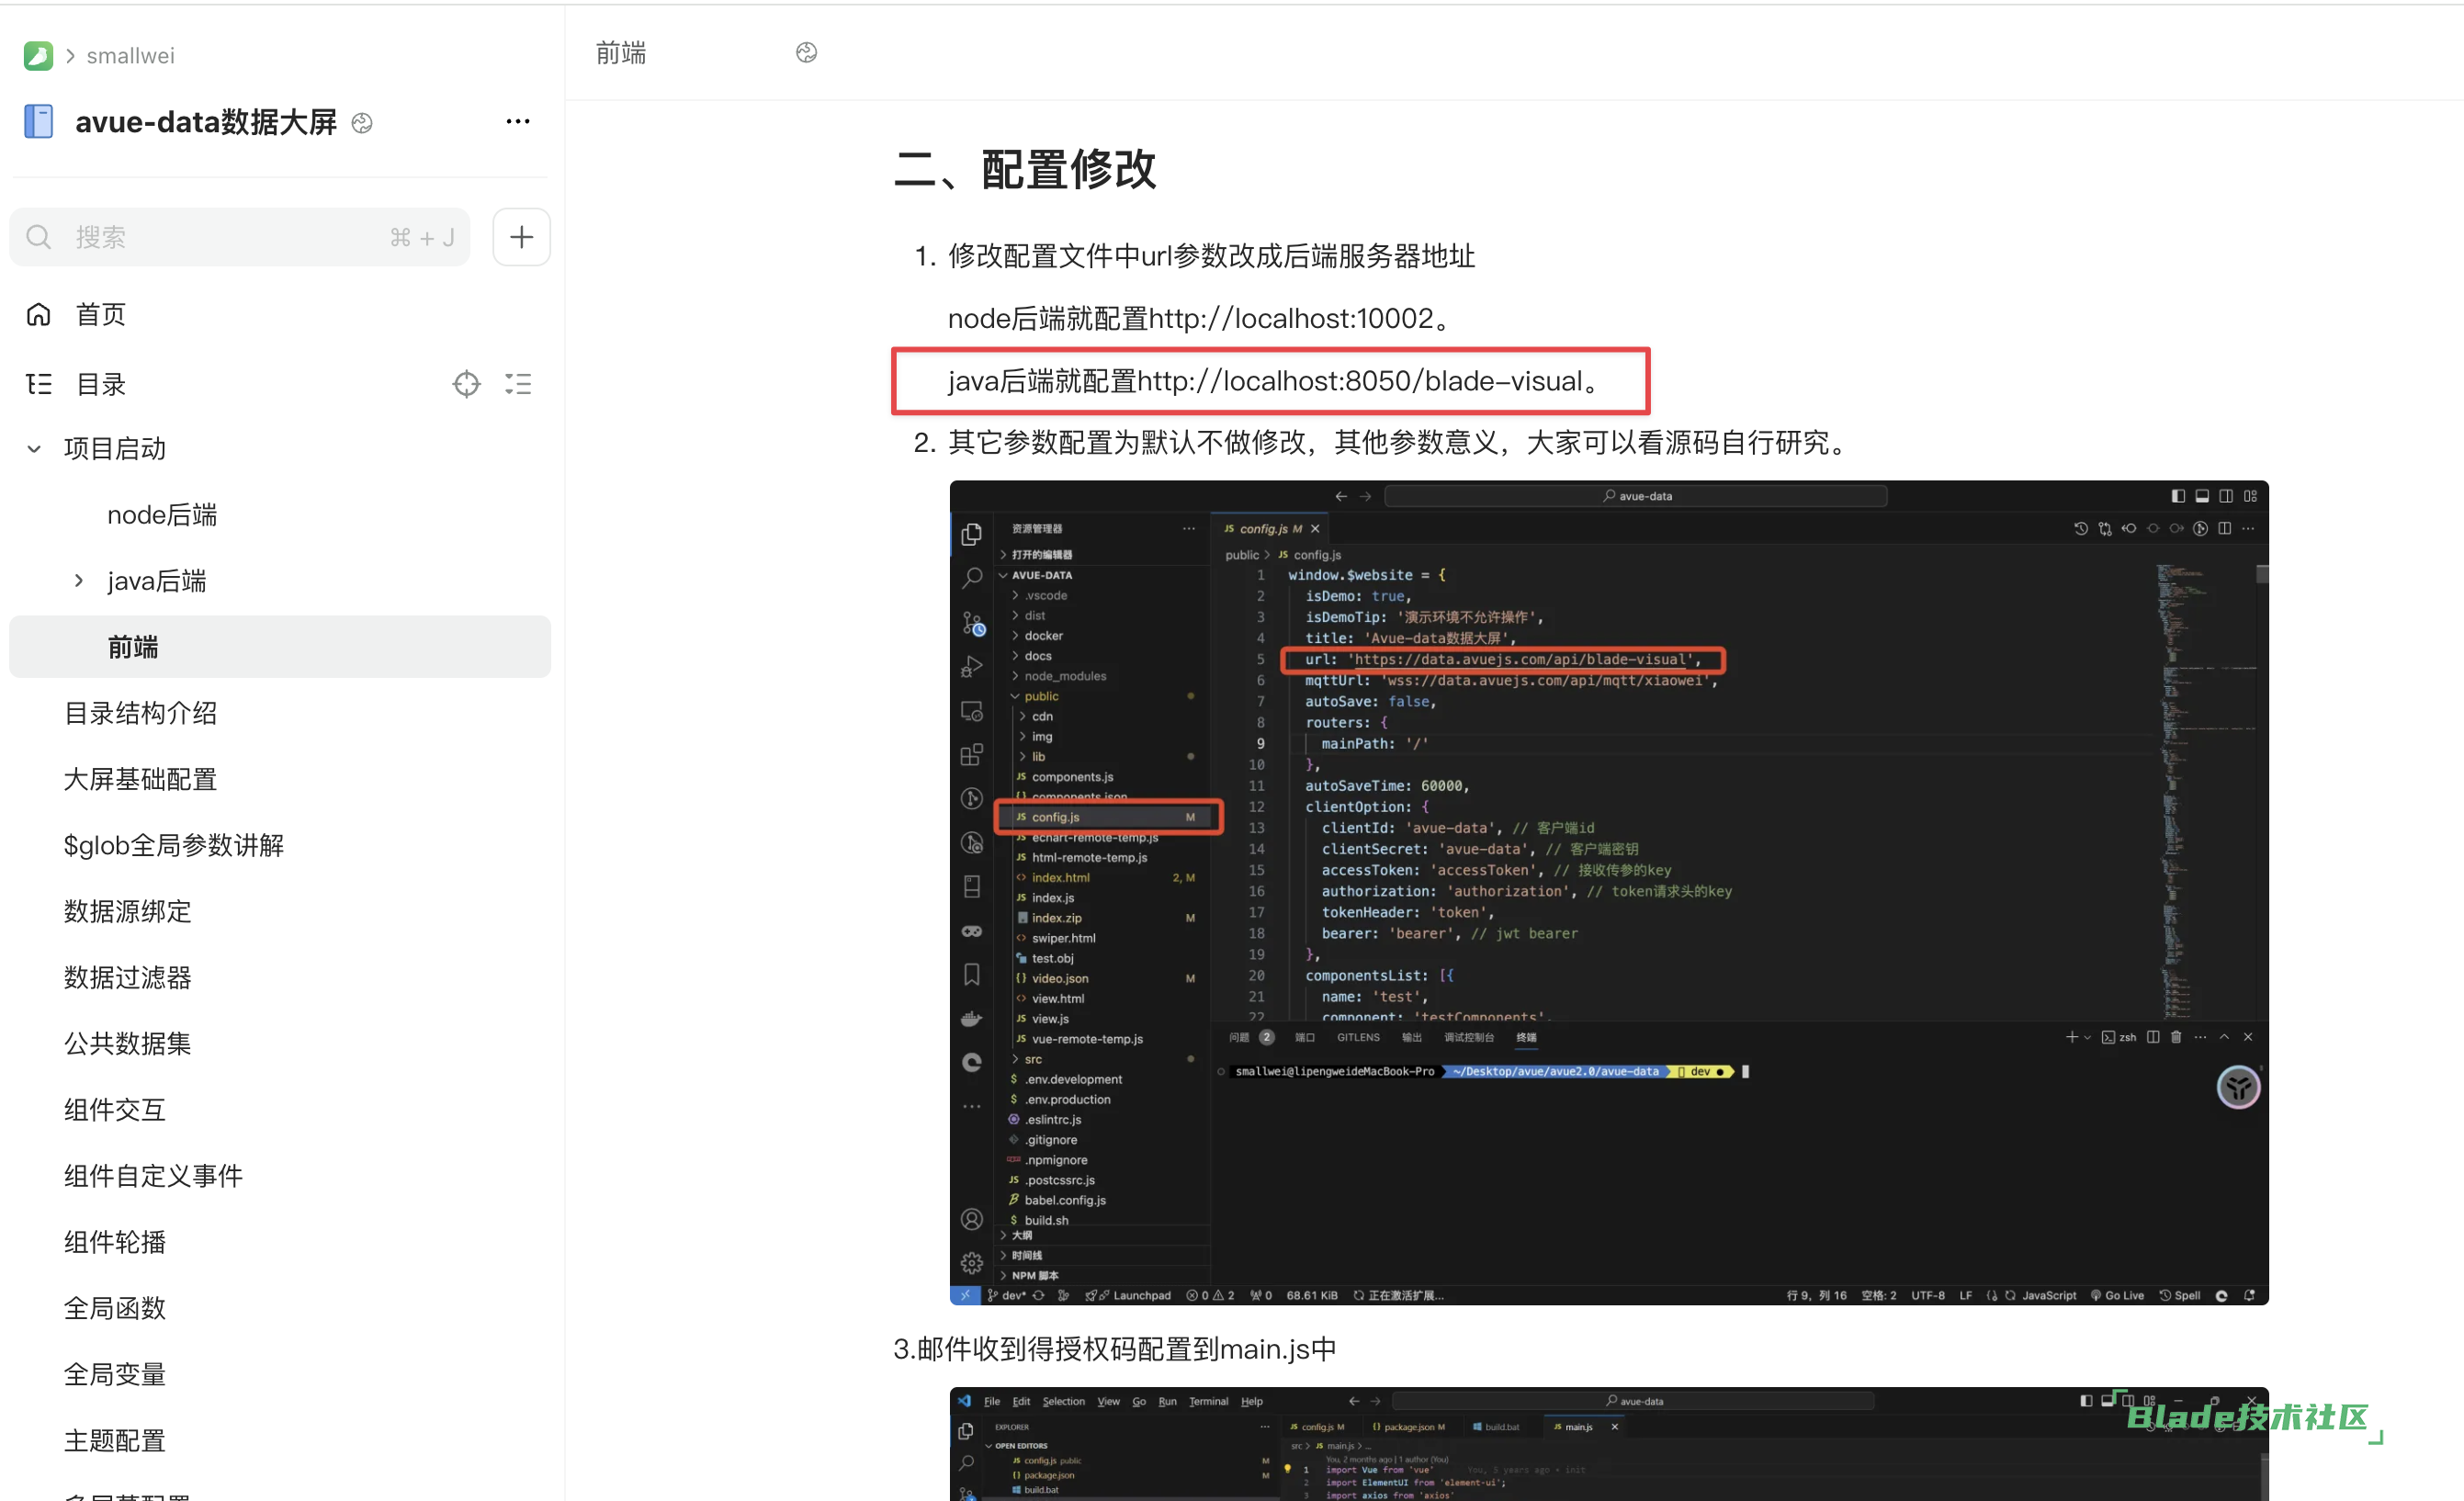
Task: Expand the public folder in screenshot explorer
Action: click(x=1040, y=696)
